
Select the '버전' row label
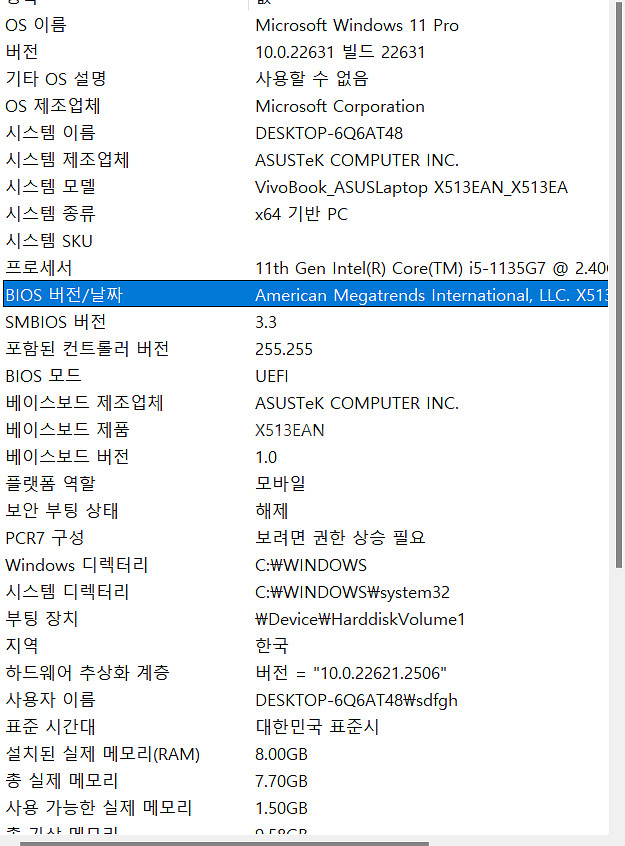click(x=22, y=52)
